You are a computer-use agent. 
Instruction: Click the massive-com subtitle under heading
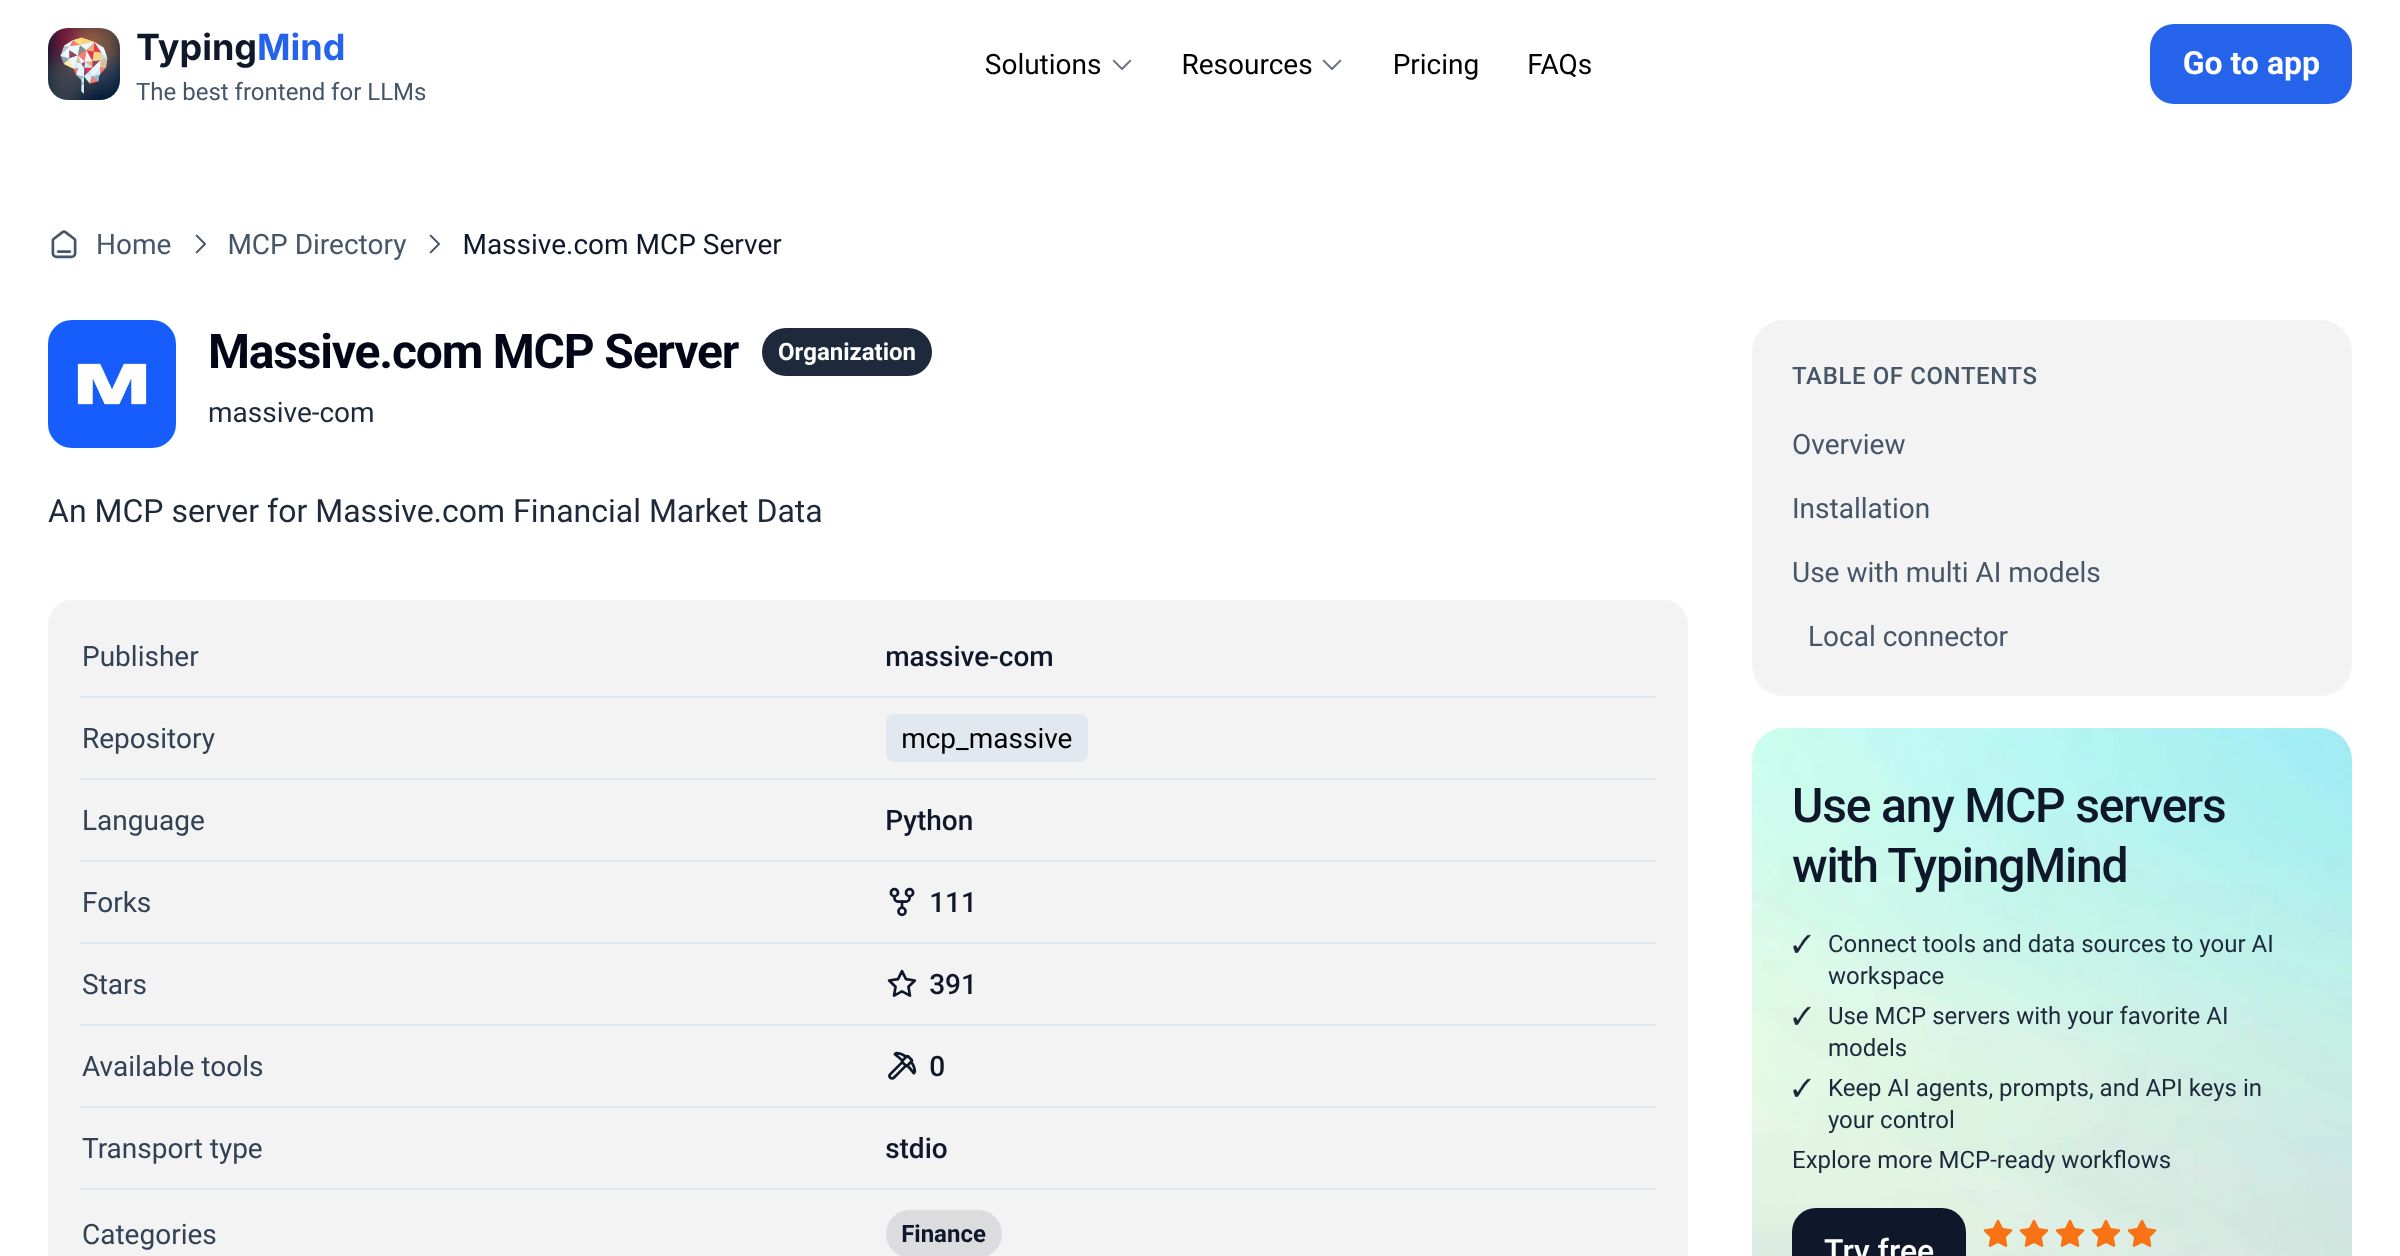coord(291,412)
